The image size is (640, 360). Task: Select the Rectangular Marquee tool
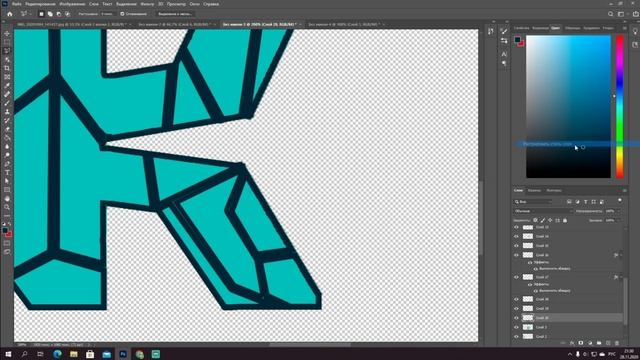tap(7, 42)
